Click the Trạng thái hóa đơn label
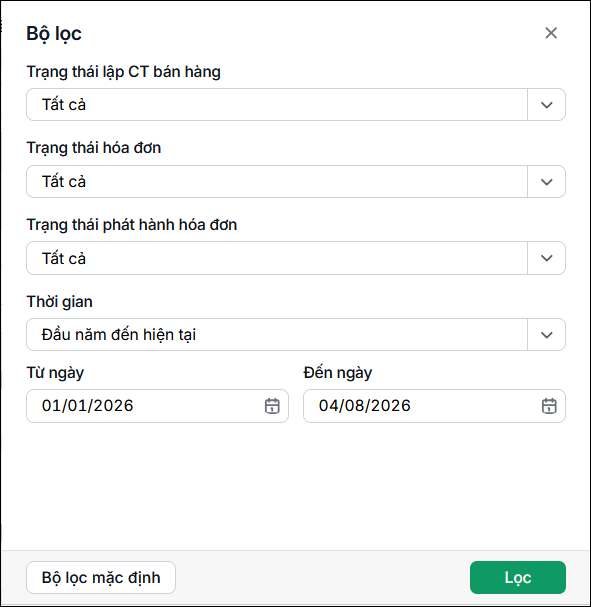Image resolution: width=591 pixels, height=607 pixels. pos(94,148)
